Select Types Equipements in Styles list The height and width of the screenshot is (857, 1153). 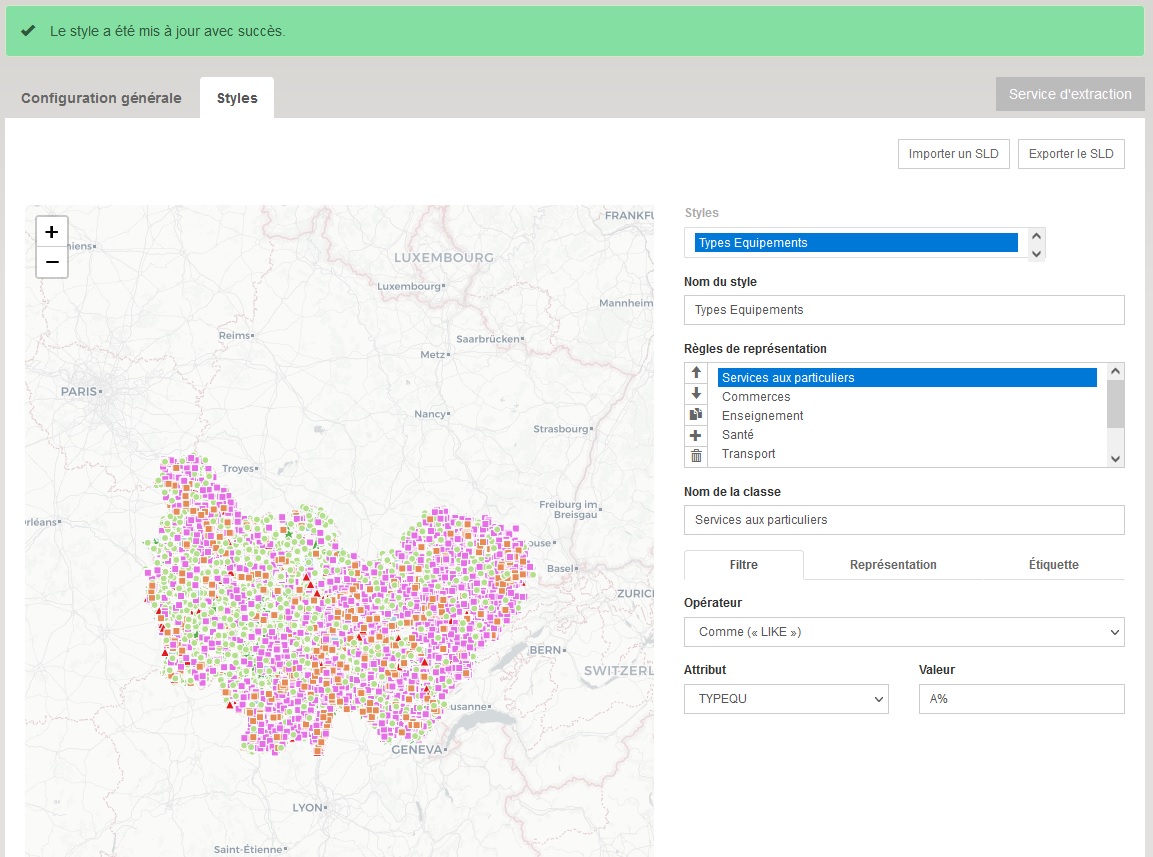coord(856,243)
